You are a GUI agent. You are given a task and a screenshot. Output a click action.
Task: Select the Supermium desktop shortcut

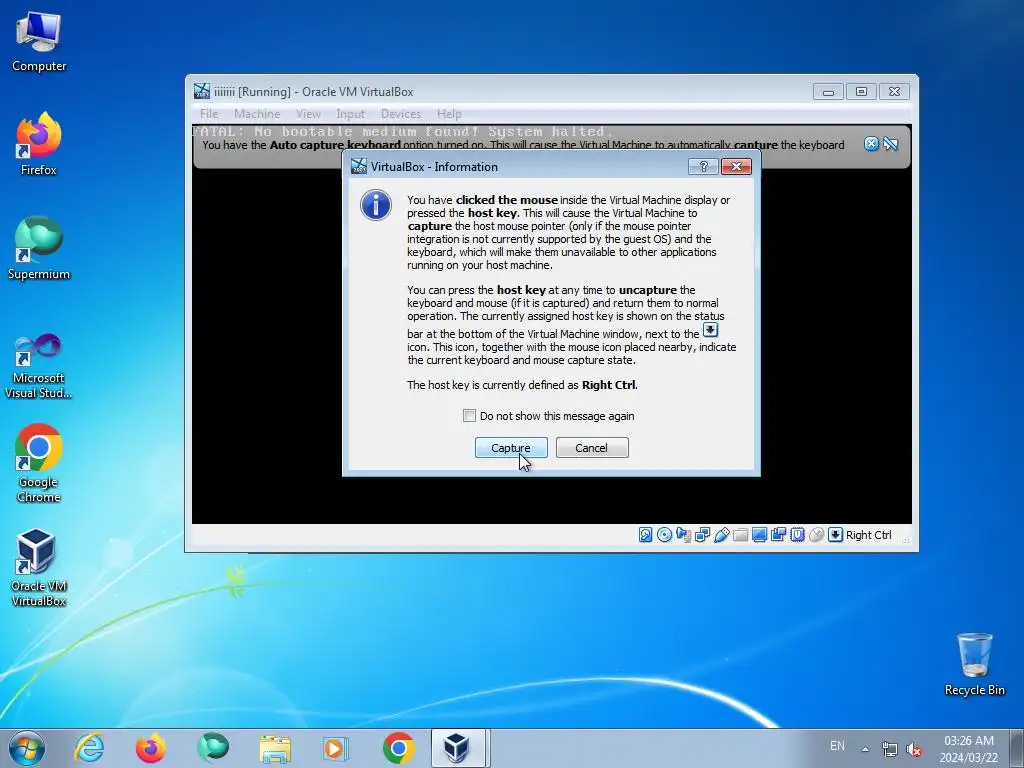click(39, 248)
